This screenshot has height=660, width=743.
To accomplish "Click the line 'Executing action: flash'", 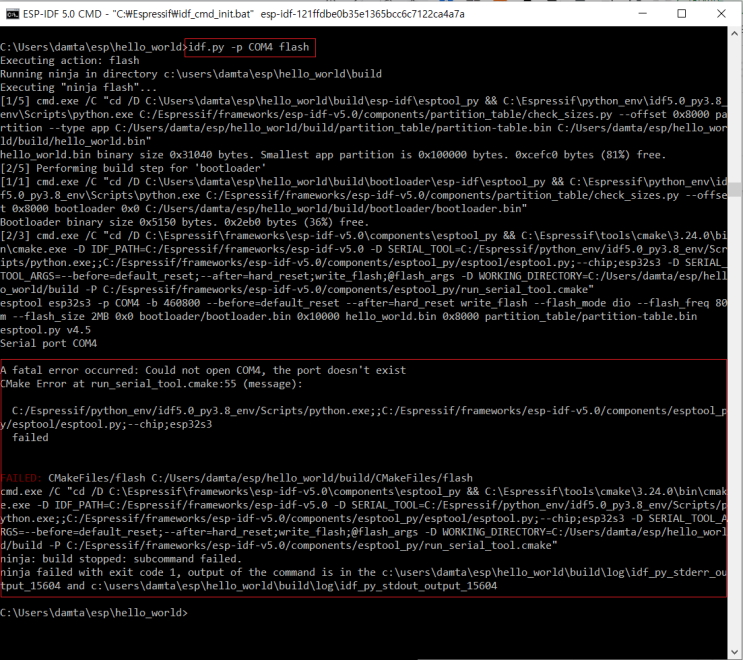I will coord(70,61).
